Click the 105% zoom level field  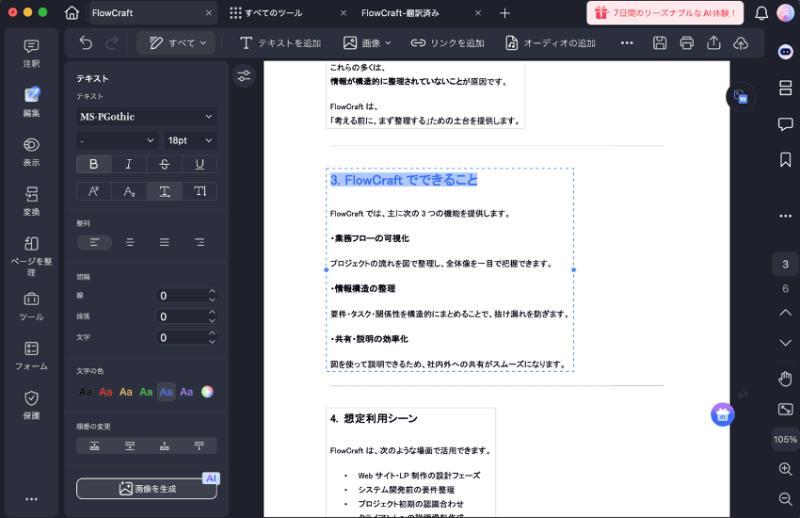(x=785, y=439)
